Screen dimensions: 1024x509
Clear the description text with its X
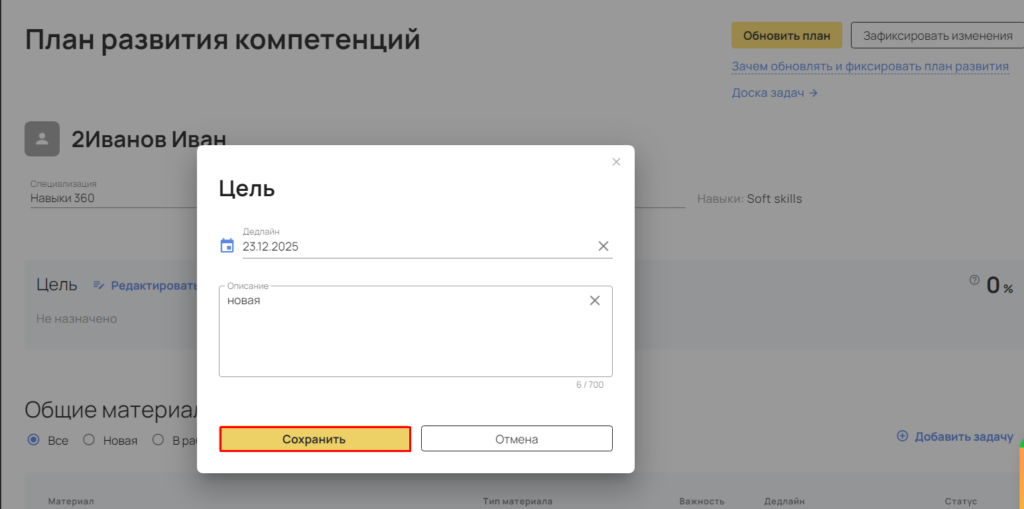click(x=594, y=300)
